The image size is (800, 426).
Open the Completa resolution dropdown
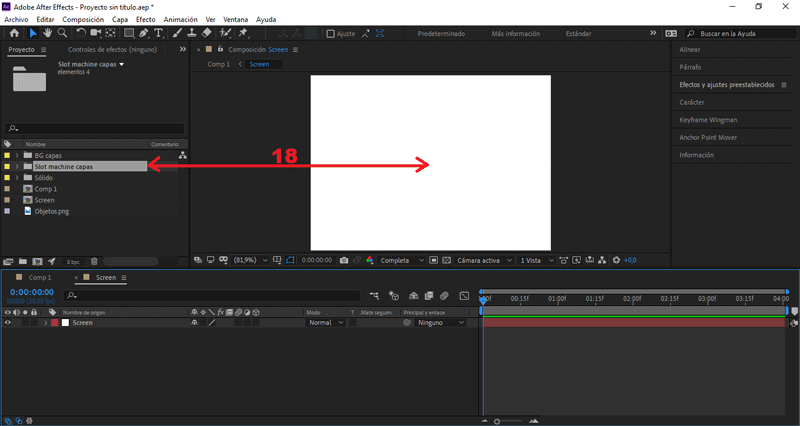(402, 260)
